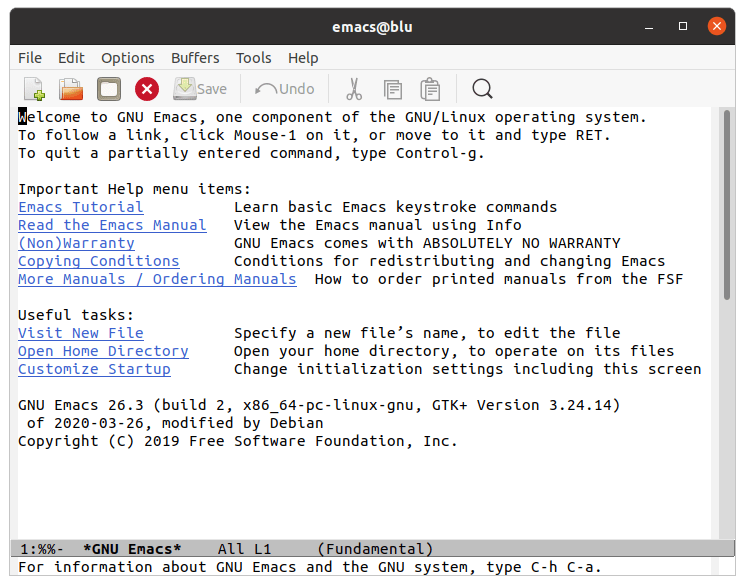This screenshot has height=585, width=745.
Task: Open the Help menu
Action: 303,58
